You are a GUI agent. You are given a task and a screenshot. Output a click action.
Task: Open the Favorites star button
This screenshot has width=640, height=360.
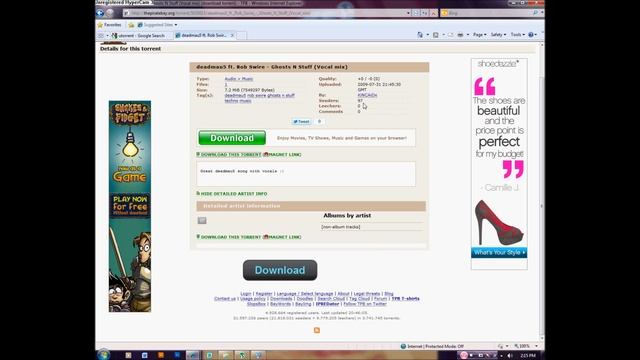coord(109,25)
